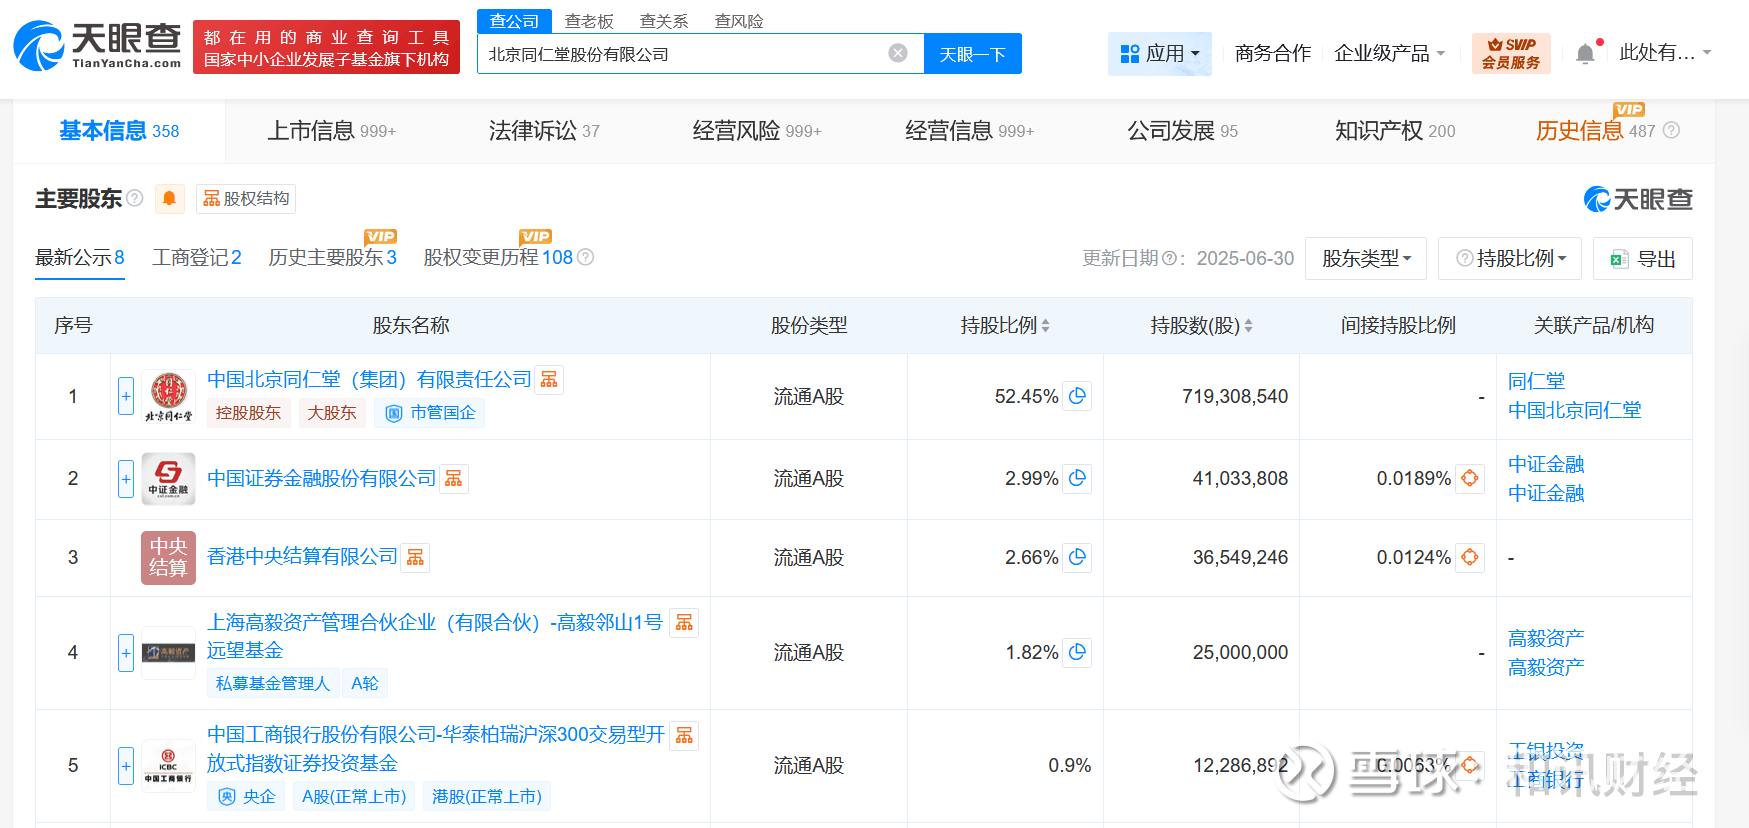Click the pie chart icon for 2.66% shareholding

coord(1077,557)
